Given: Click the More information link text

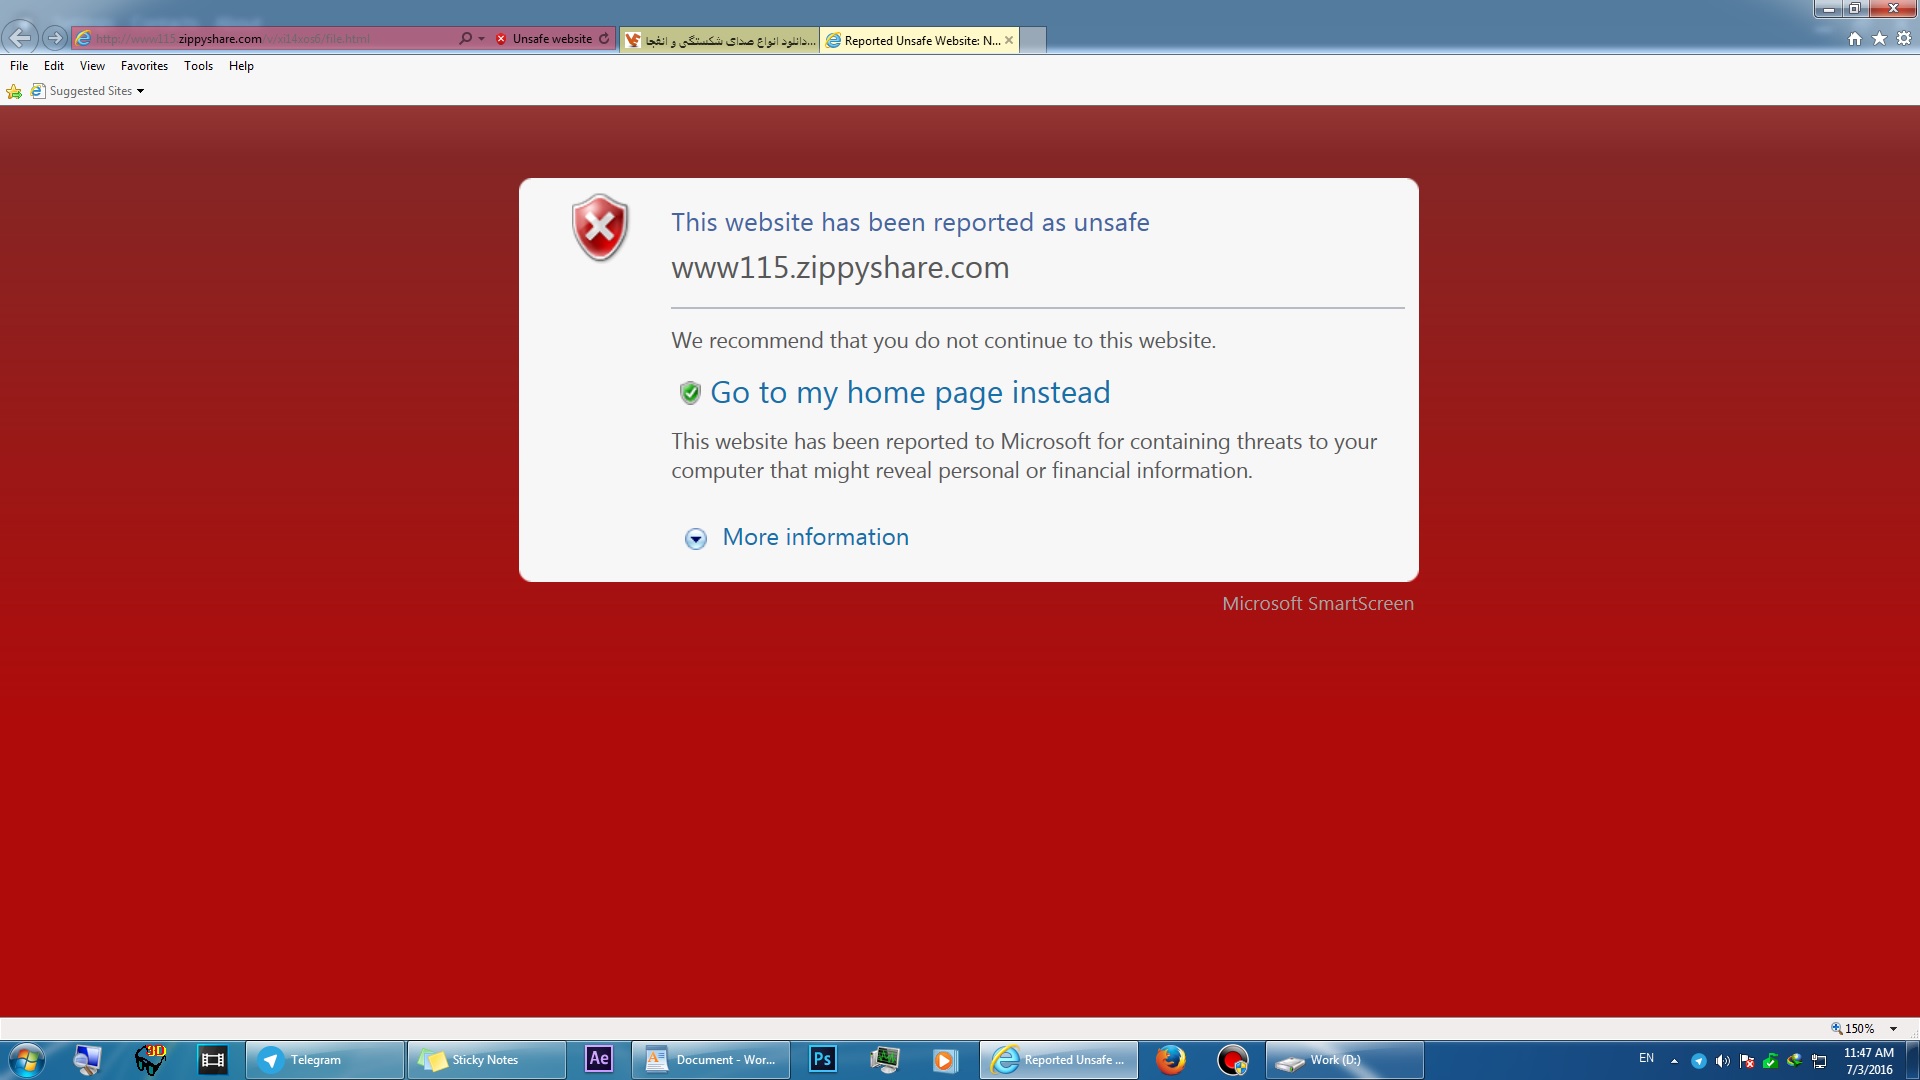Looking at the screenshot, I should coord(815,537).
